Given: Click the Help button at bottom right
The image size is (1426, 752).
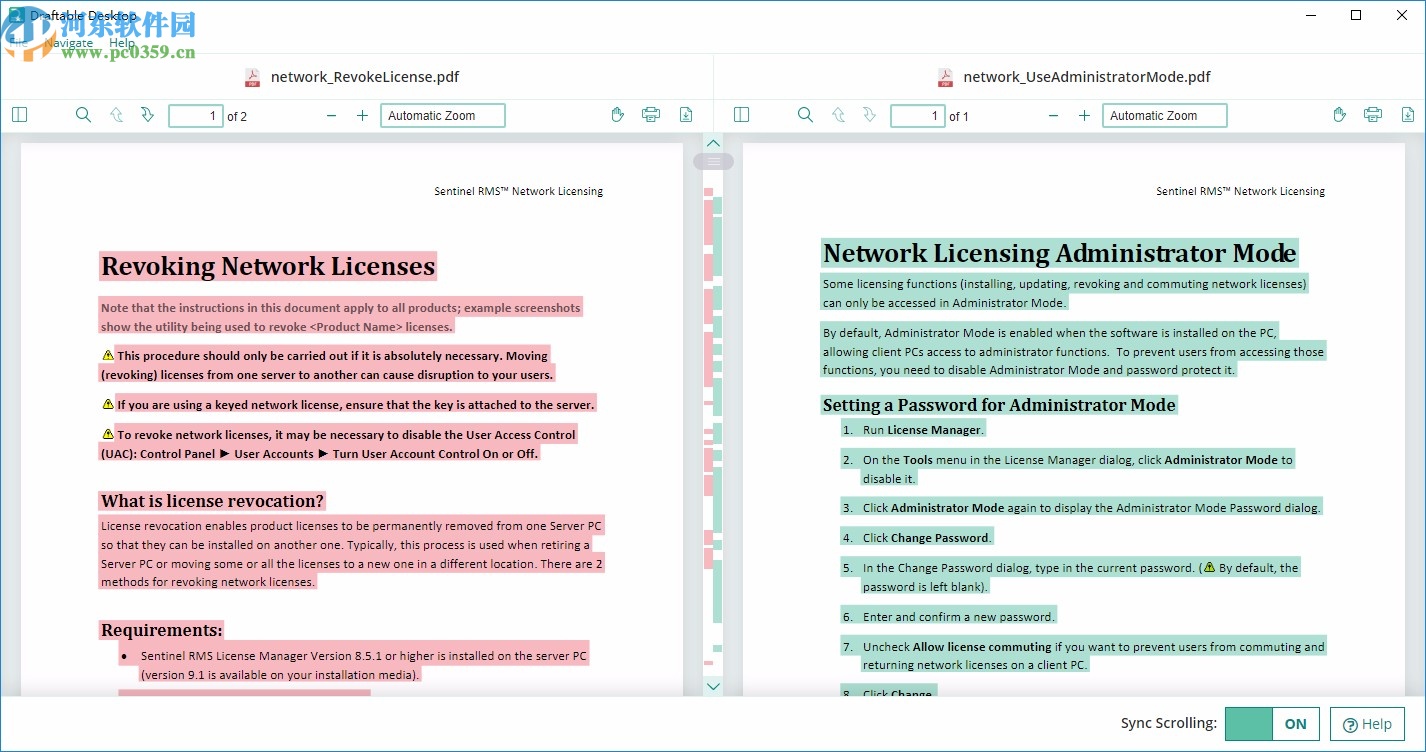Looking at the screenshot, I should (1367, 724).
